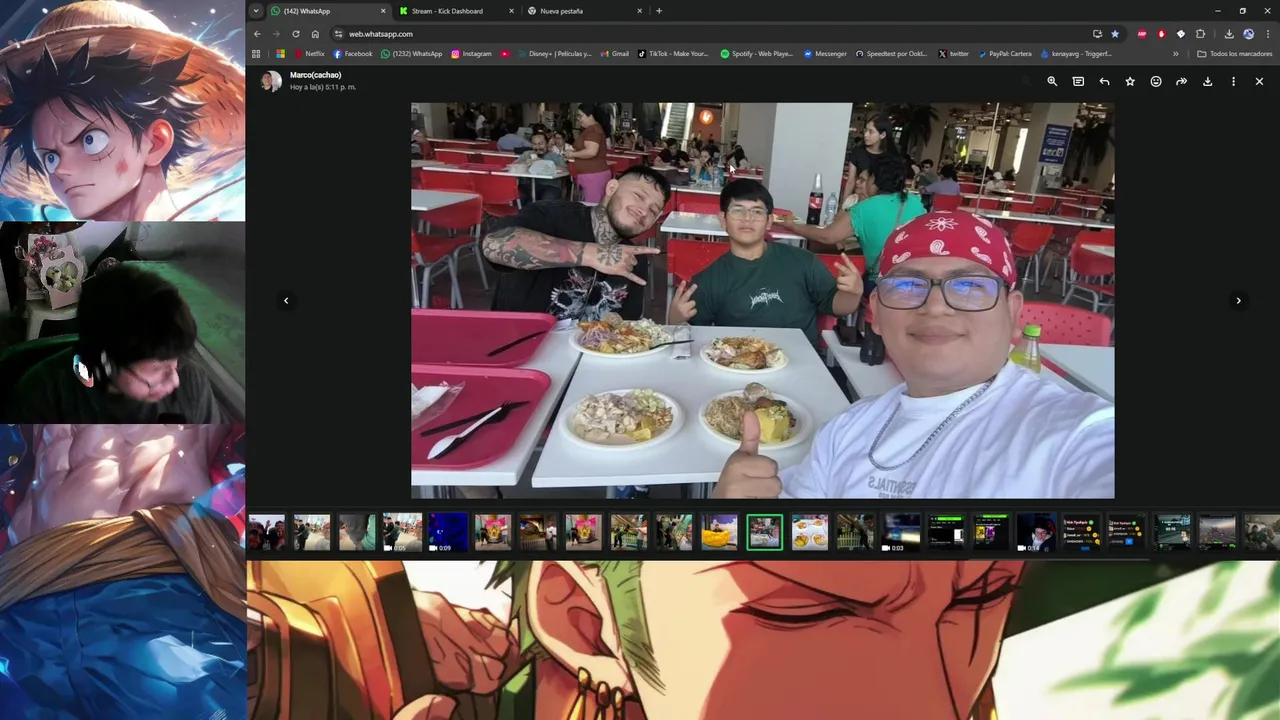The width and height of the screenshot is (1280, 720).
Task: Go to the browser home page icon
Action: 315,34
